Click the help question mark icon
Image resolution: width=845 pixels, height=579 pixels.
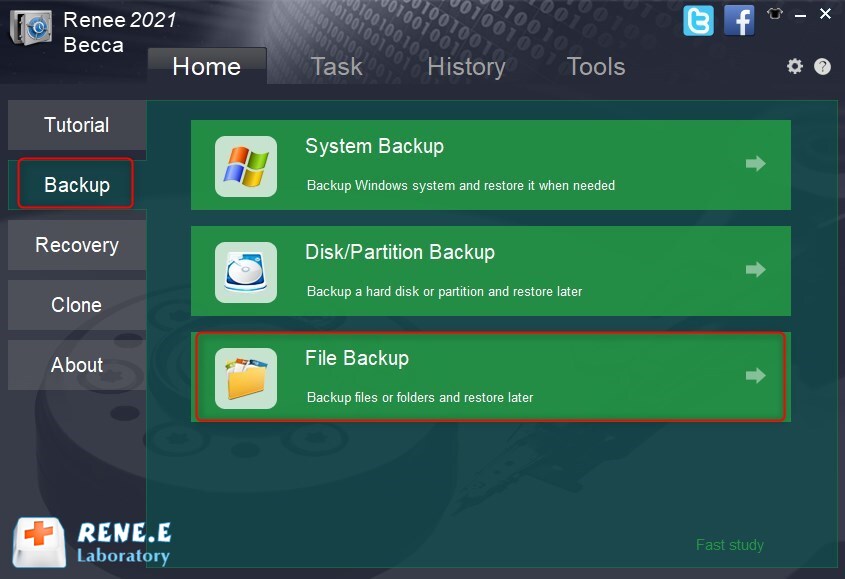[x=822, y=67]
